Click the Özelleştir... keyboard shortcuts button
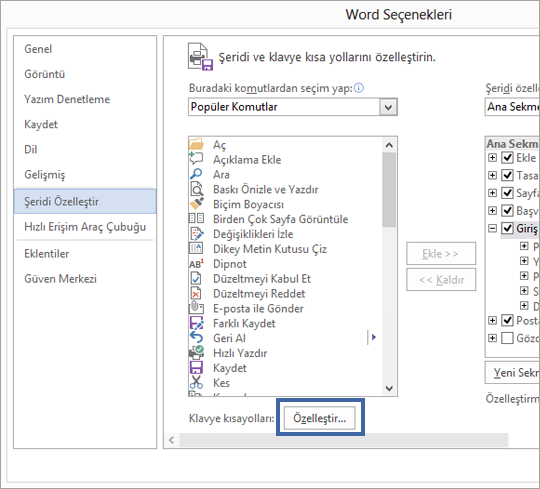The image size is (540, 489). click(x=320, y=418)
